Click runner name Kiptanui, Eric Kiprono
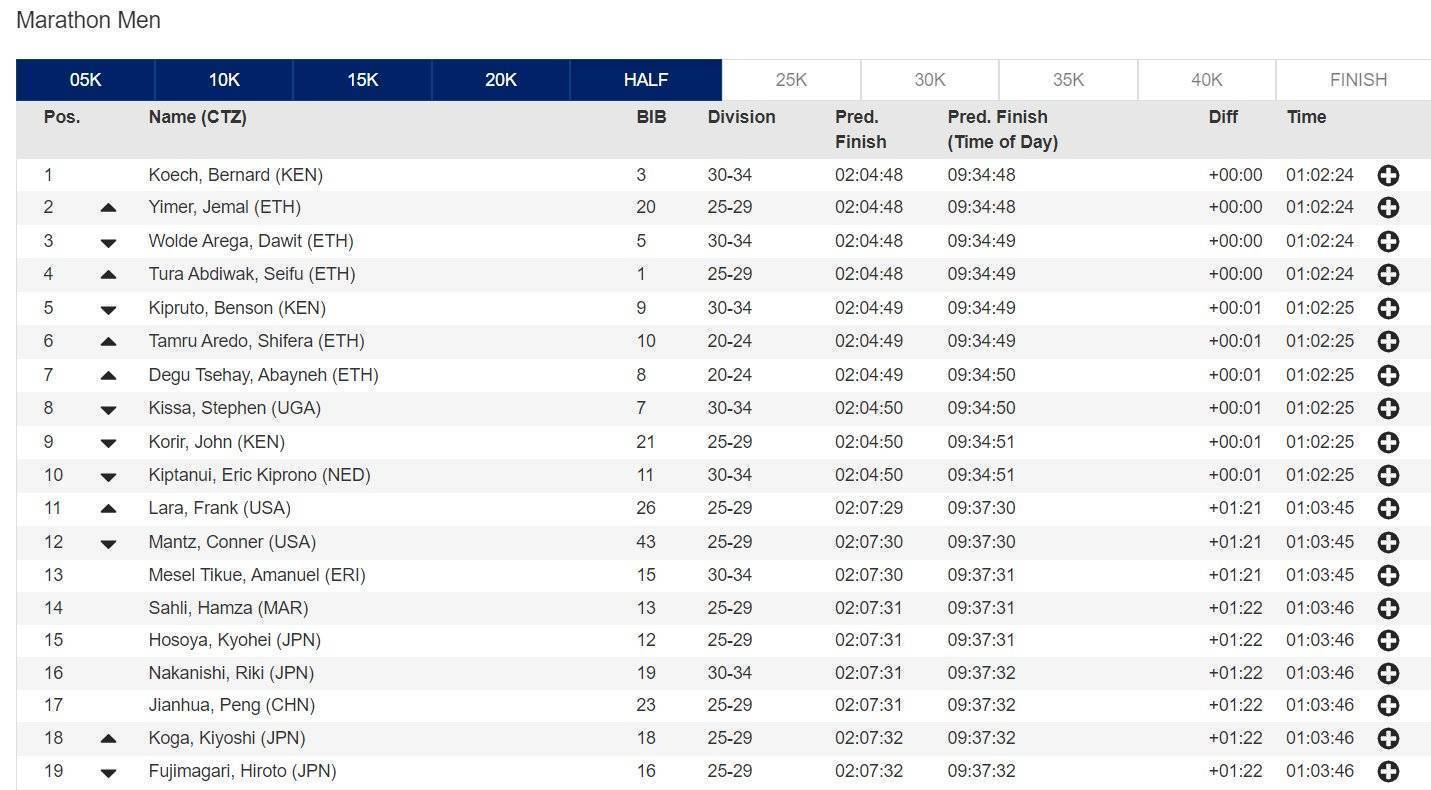This screenshot has height=790, width=1431. click(x=259, y=475)
